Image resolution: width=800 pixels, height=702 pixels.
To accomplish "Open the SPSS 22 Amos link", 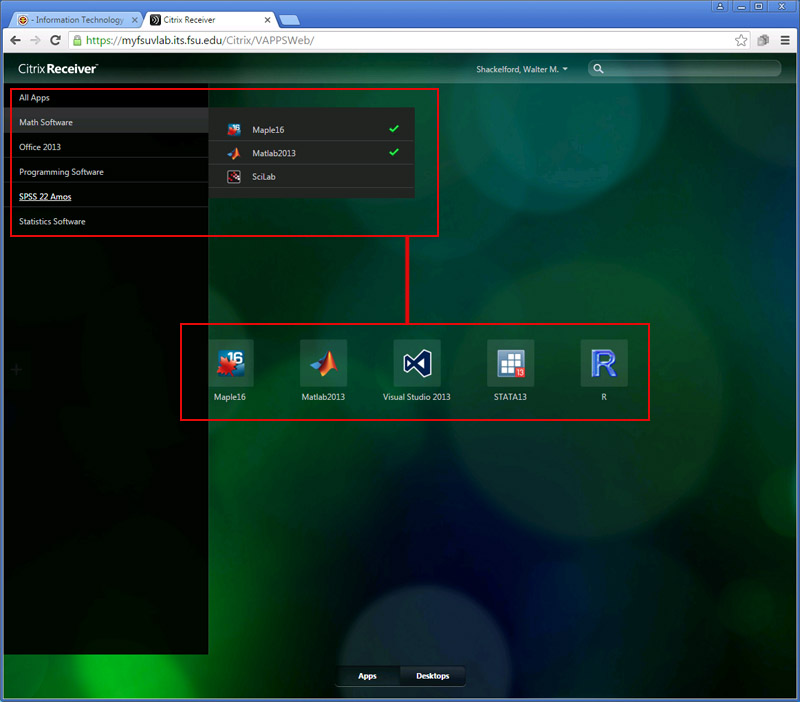I will pyautogui.click(x=45, y=197).
